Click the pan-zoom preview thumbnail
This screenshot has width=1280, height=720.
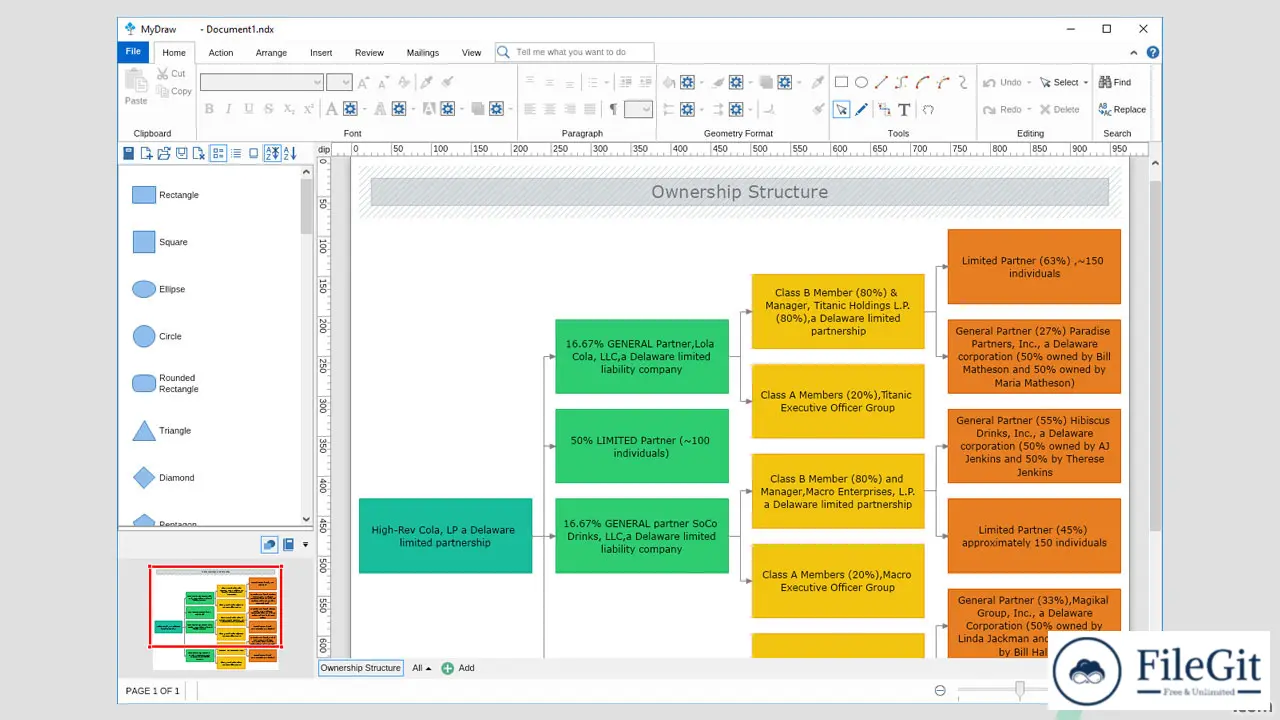click(x=215, y=617)
